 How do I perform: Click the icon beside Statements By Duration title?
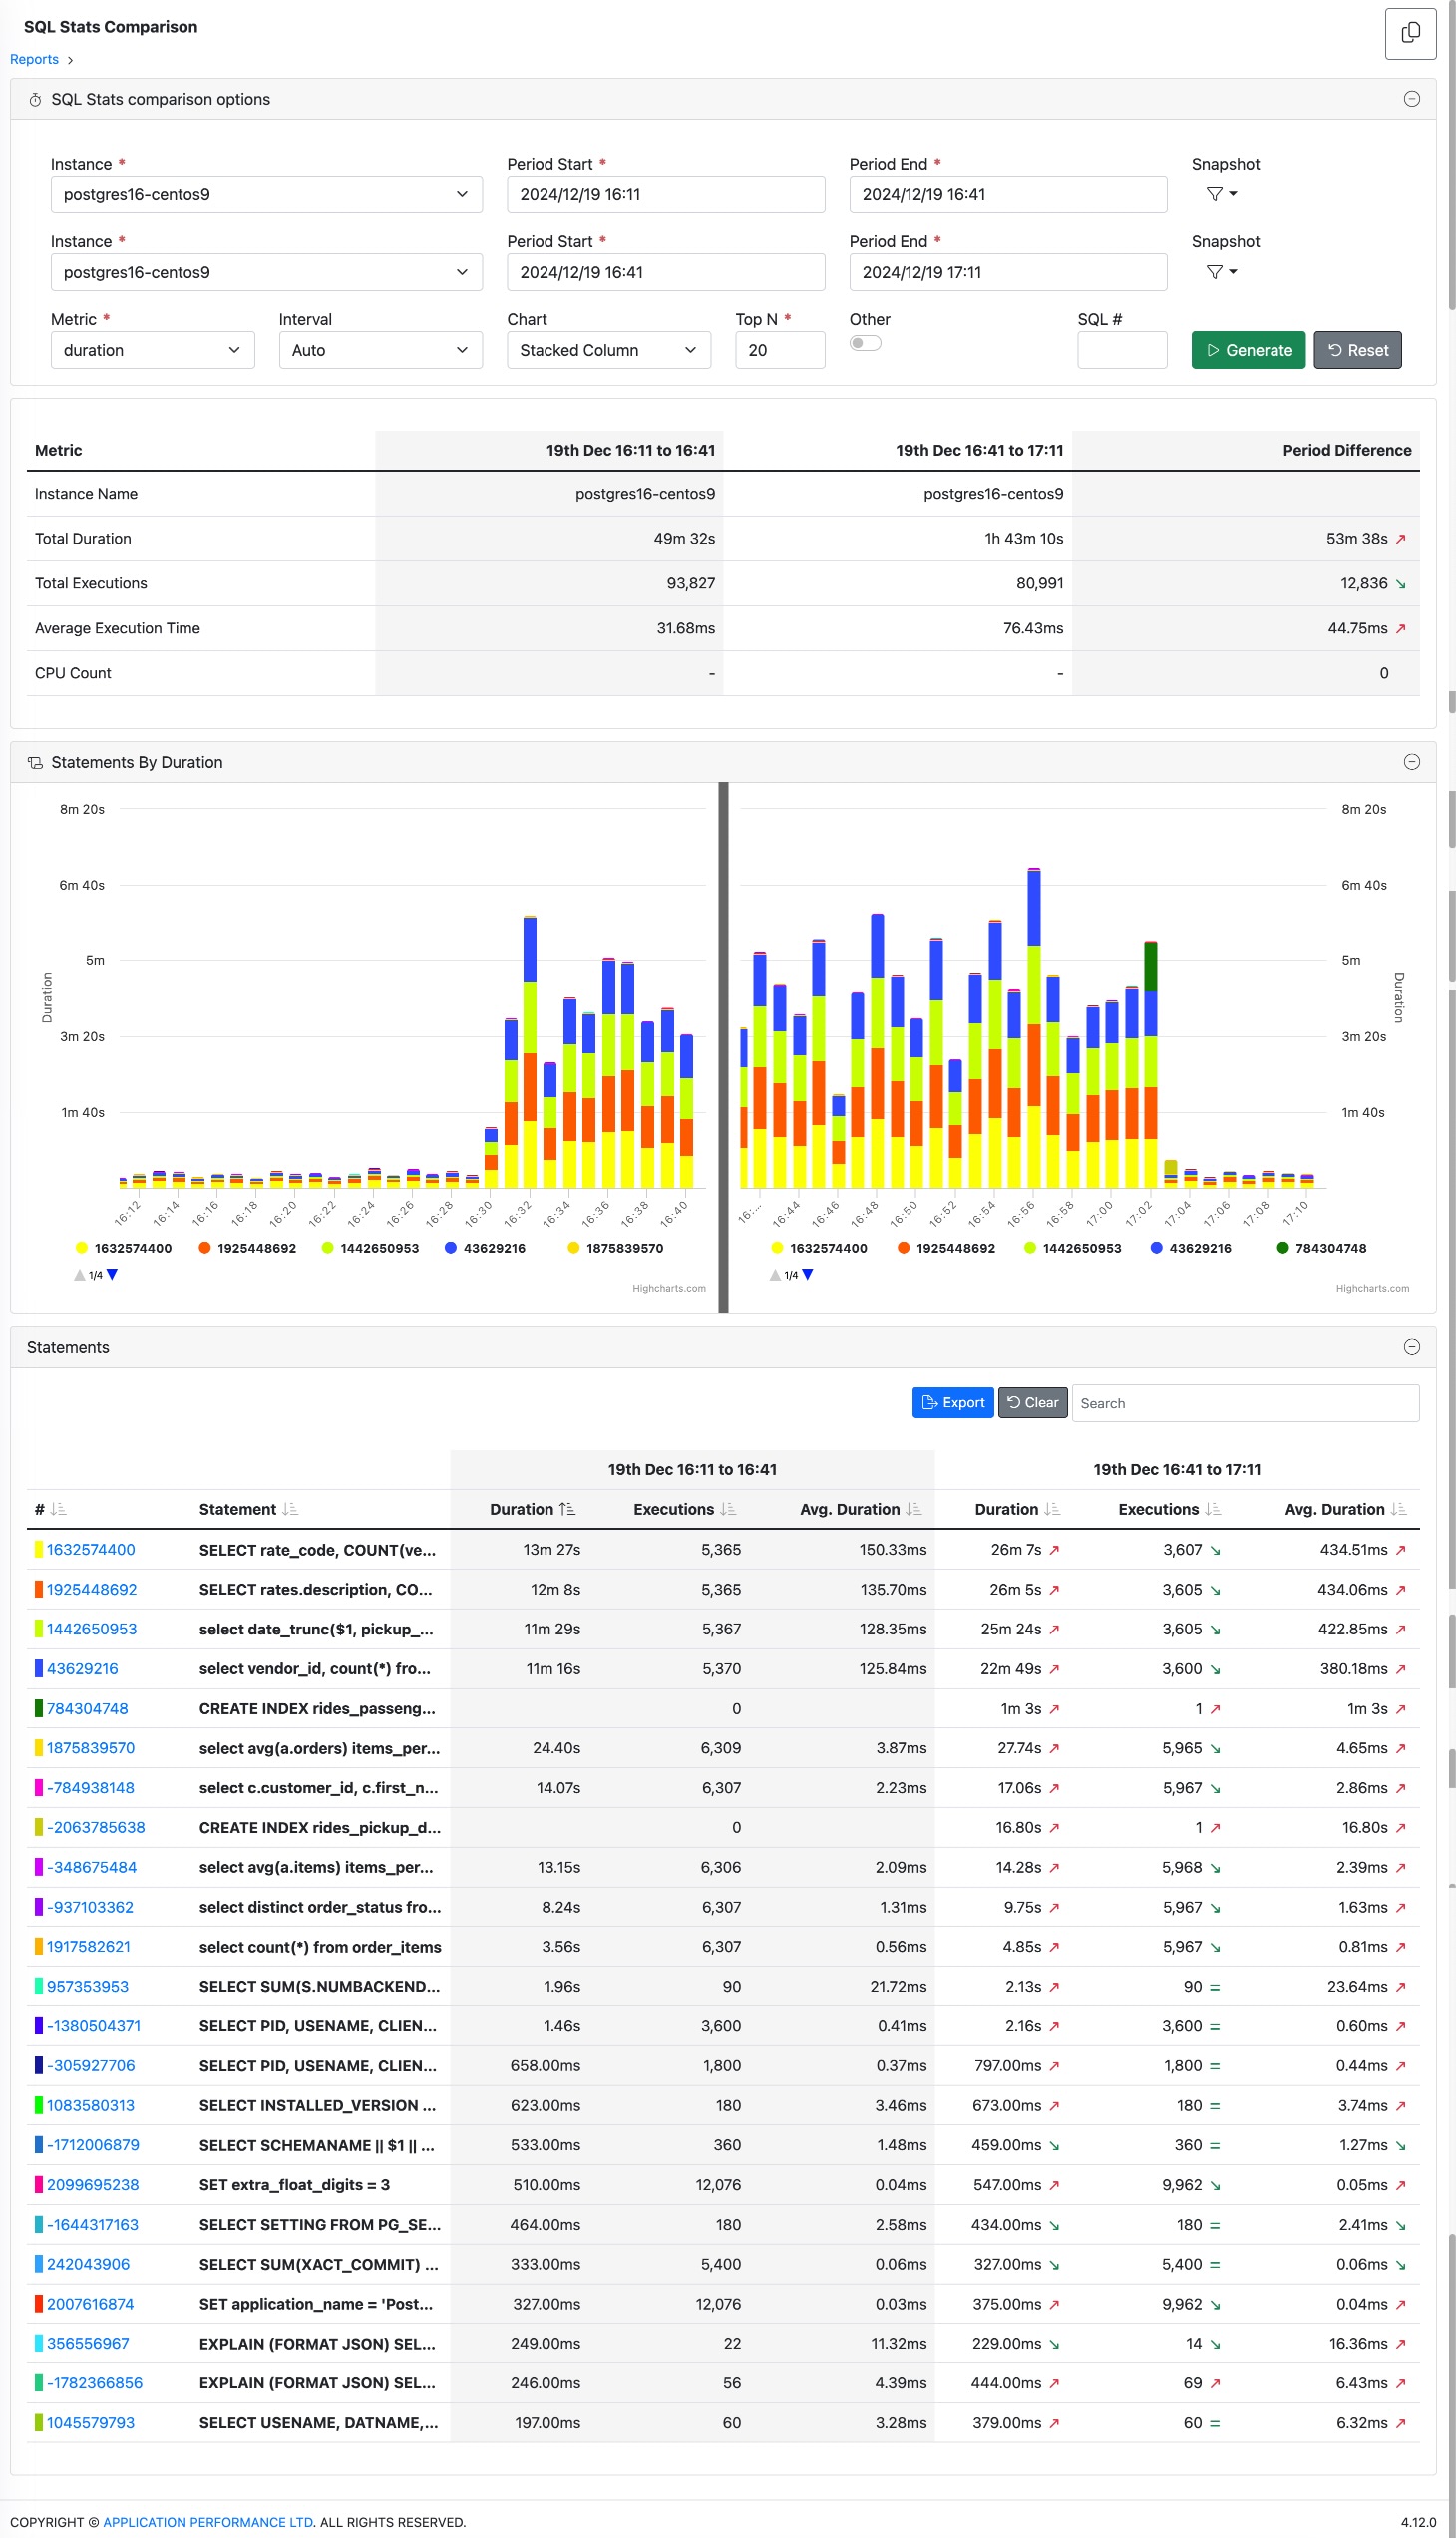[35, 762]
